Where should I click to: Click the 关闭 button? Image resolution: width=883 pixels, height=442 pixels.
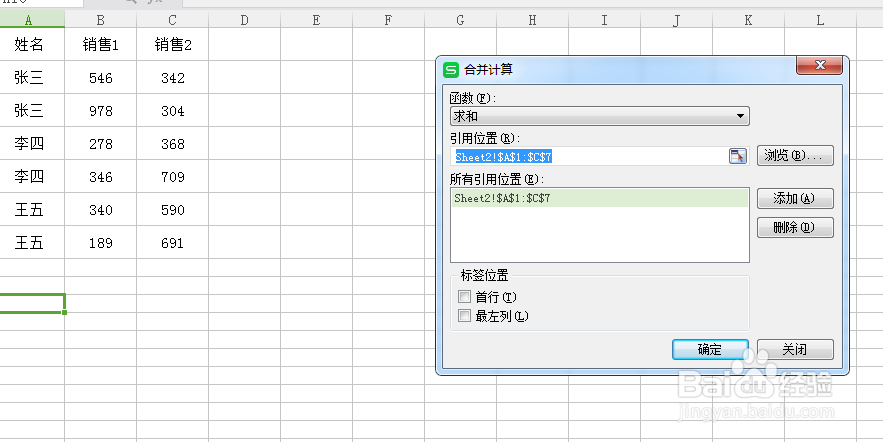click(x=795, y=349)
